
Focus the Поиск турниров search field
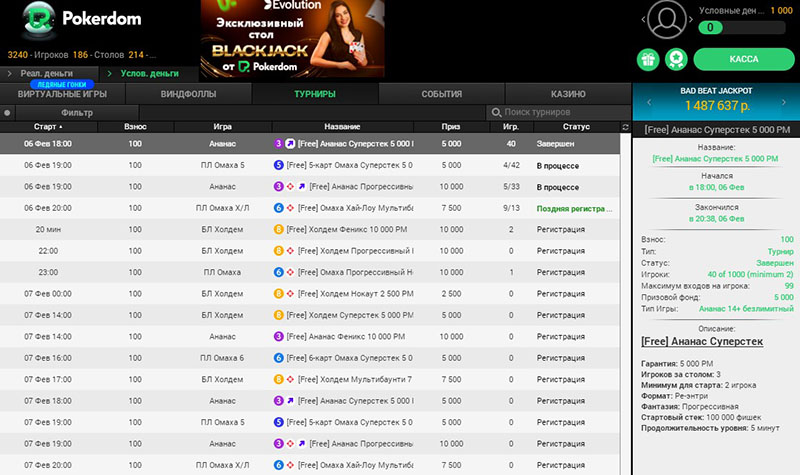coord(559,112)
